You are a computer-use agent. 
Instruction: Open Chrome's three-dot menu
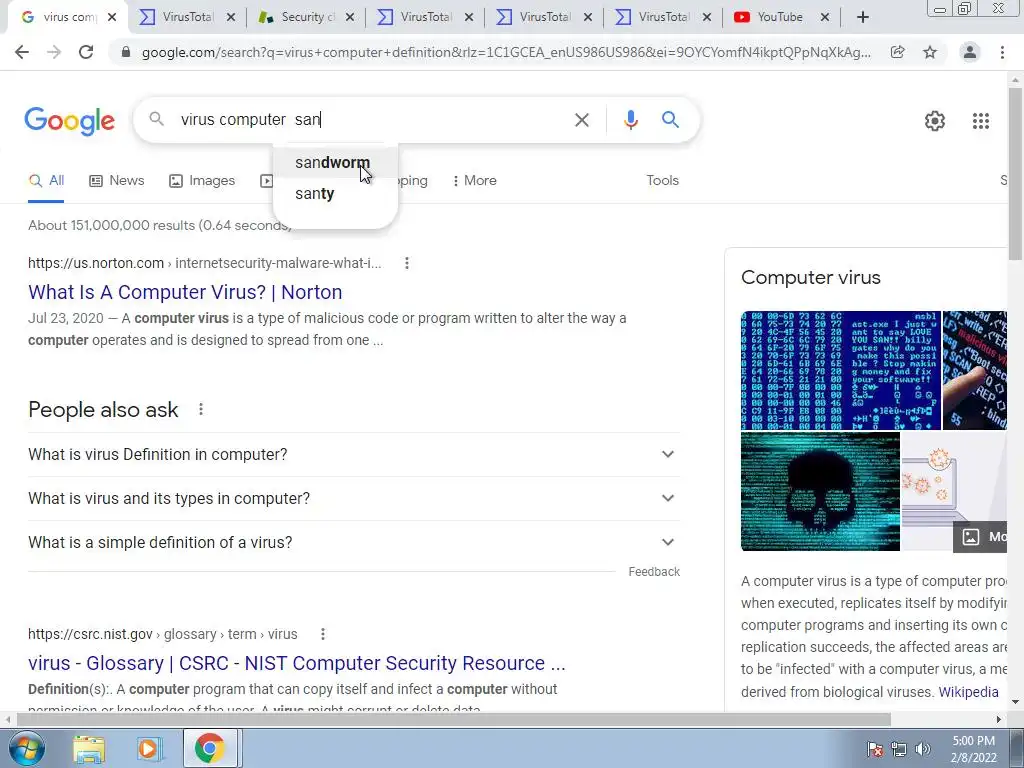coord(1002,52)
